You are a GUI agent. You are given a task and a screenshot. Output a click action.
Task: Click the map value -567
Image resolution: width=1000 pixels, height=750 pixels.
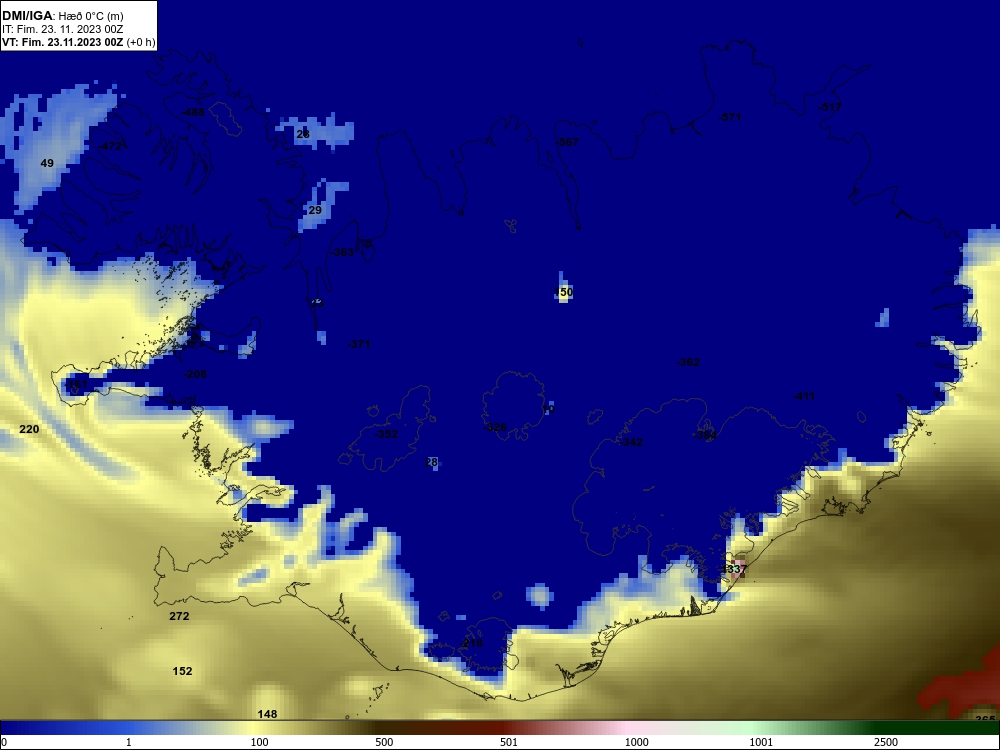[567, 142]
